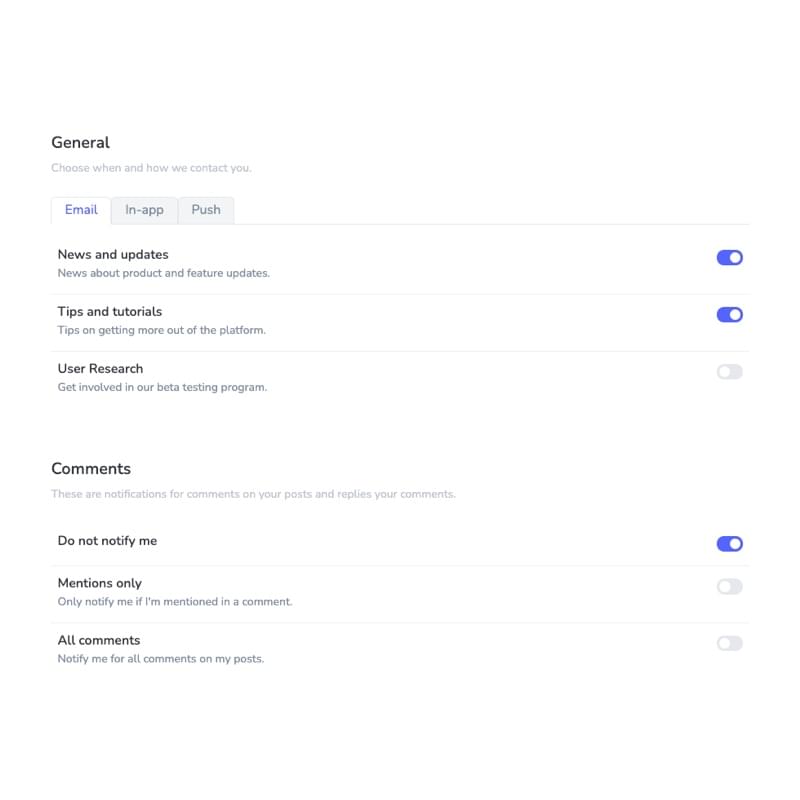Image resolution: width=800 pixels, height=800 pixels.
Task: Select the User Research row title
Action: click(x=101, y=369)
